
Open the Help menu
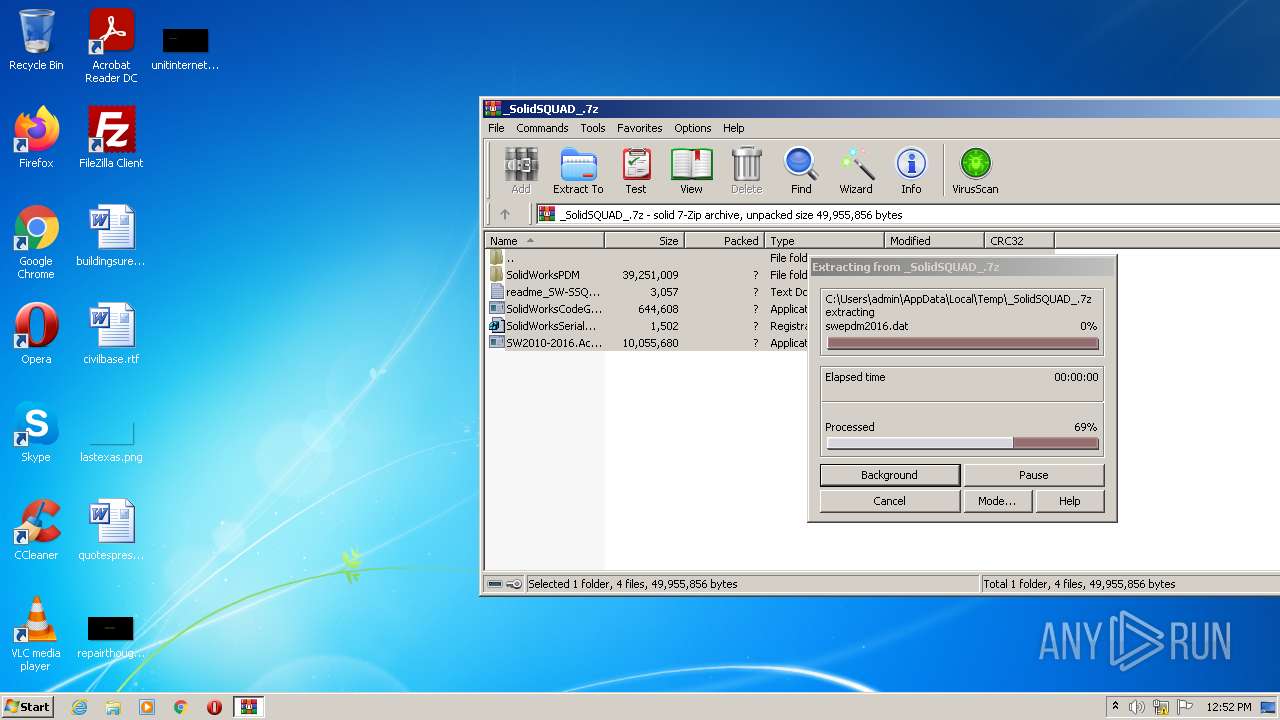734,128
